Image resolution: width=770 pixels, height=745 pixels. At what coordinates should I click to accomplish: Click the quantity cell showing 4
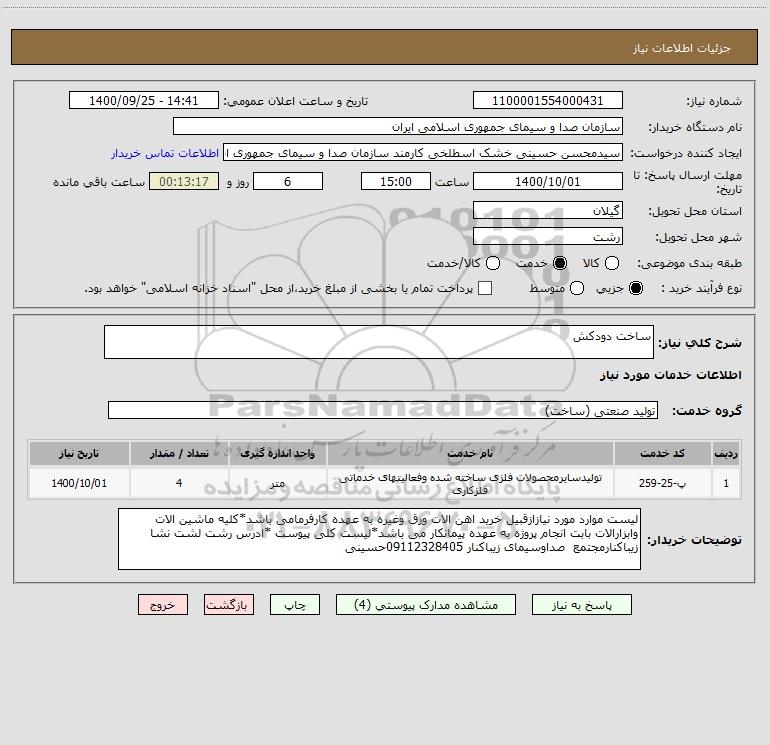[x=179, y=483]
